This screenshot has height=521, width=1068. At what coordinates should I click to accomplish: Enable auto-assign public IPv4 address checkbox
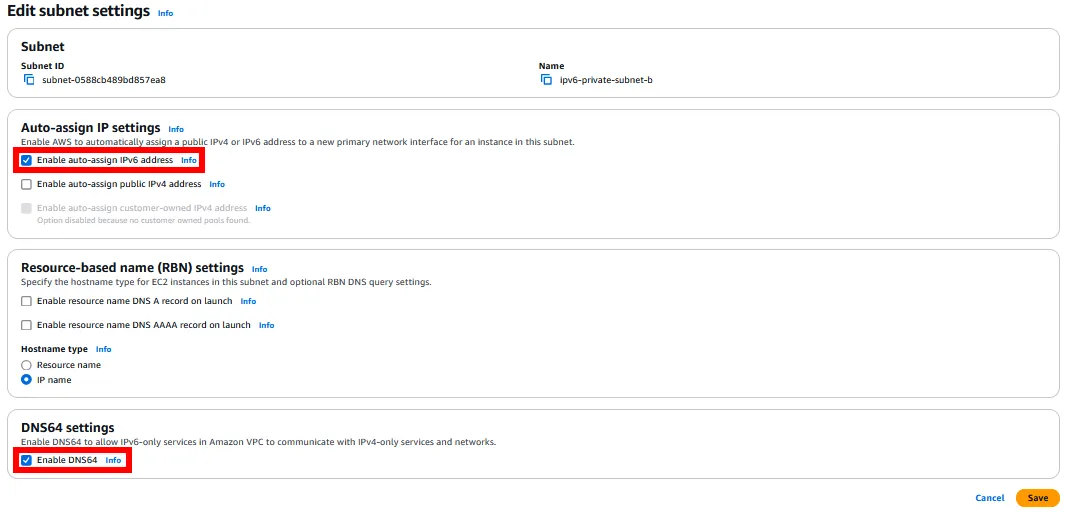pyautogui.click(x=27, y=184)
